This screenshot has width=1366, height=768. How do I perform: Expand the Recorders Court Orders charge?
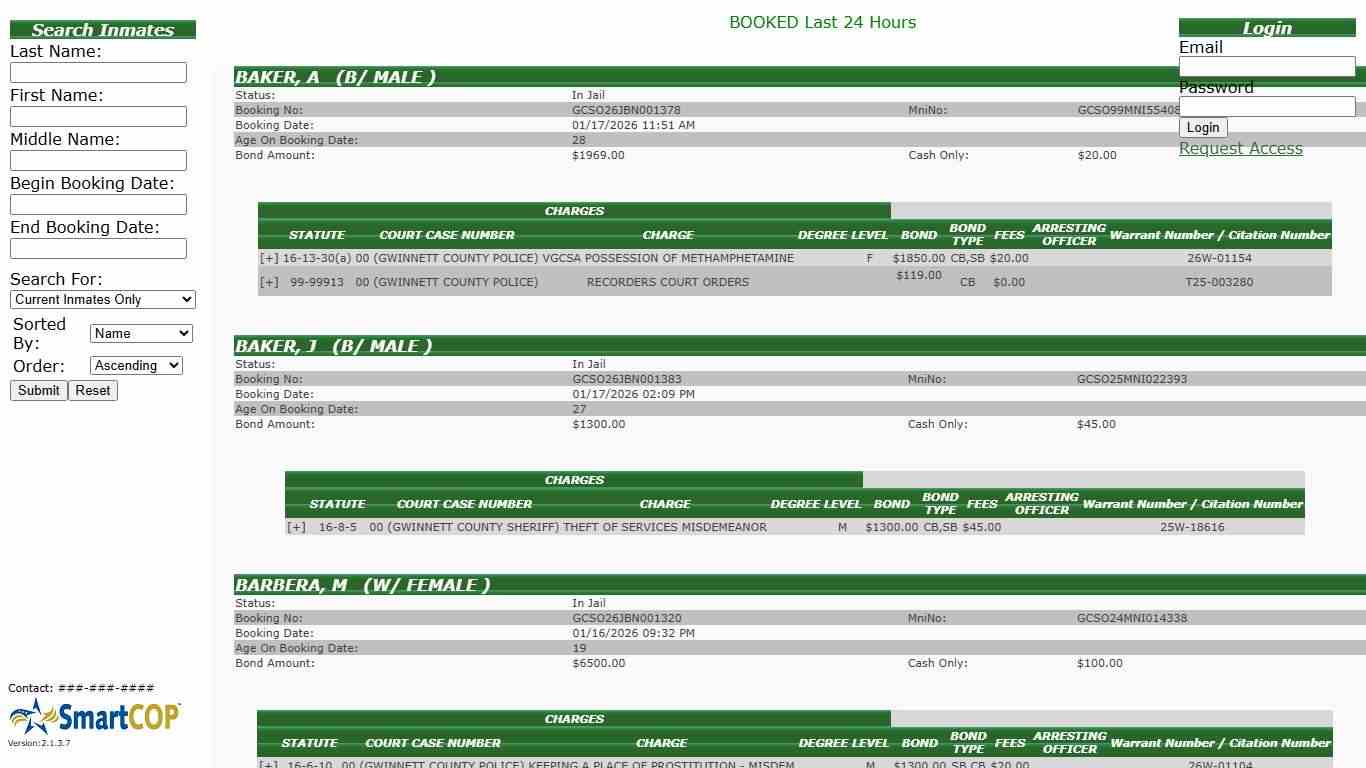click(x=269, y=282)
